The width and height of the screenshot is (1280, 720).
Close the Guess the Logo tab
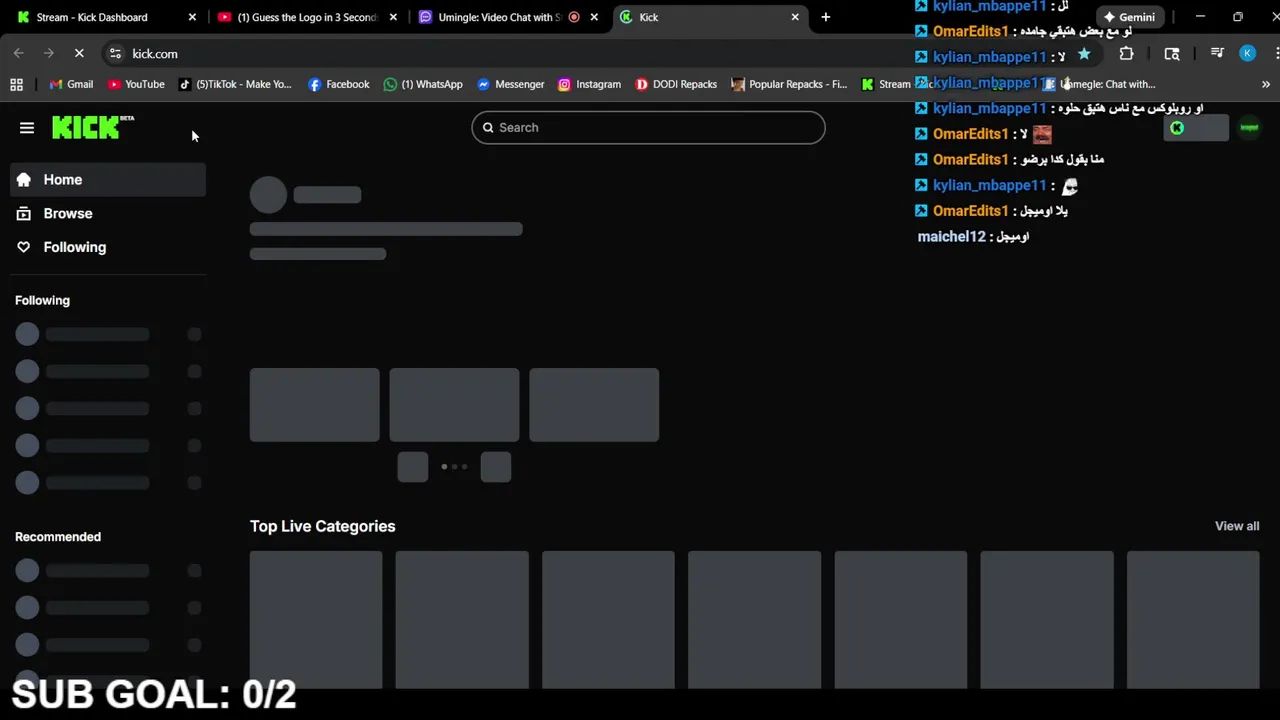pos(393,17)
